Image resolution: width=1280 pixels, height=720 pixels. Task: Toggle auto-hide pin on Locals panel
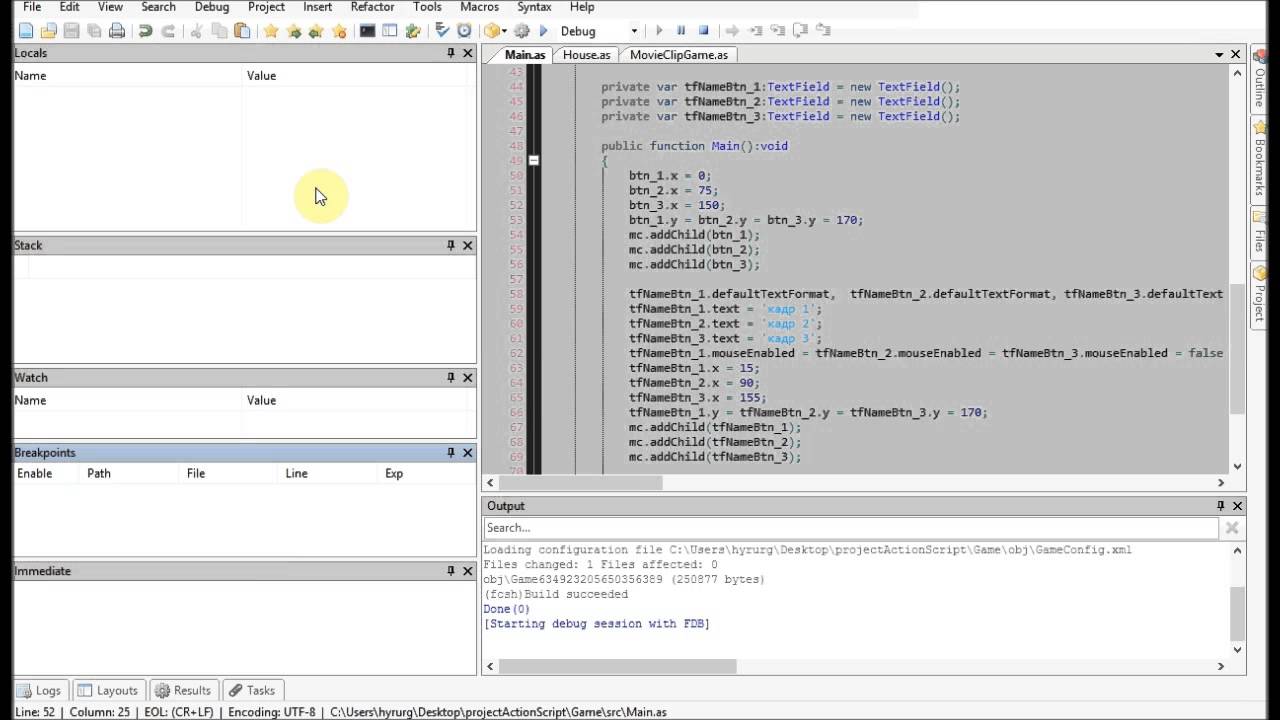pyautogui.click(x=451, y=53)
